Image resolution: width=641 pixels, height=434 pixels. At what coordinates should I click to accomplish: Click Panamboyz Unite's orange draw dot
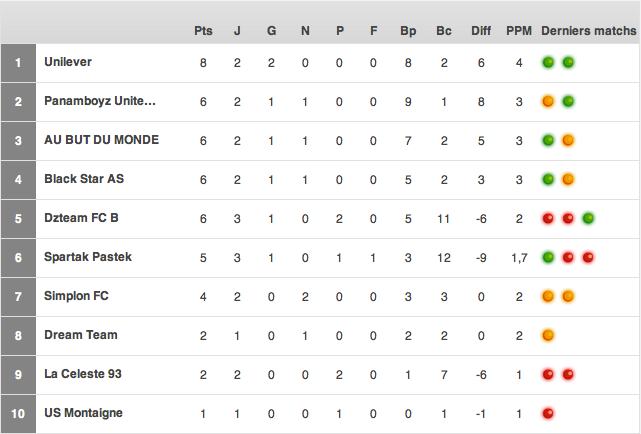click(548, 102)
